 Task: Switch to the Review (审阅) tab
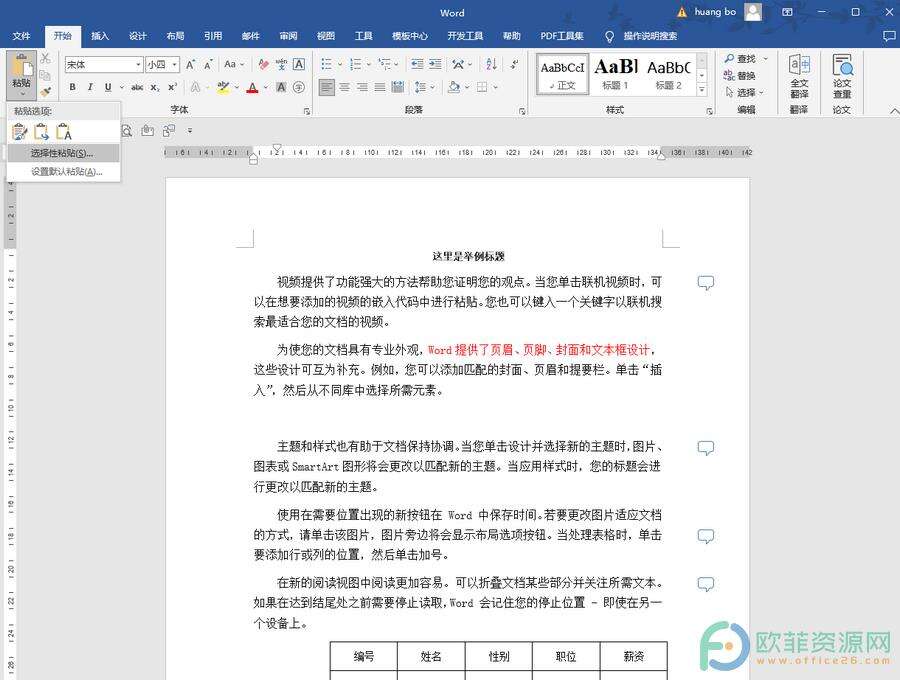point(288,36)
